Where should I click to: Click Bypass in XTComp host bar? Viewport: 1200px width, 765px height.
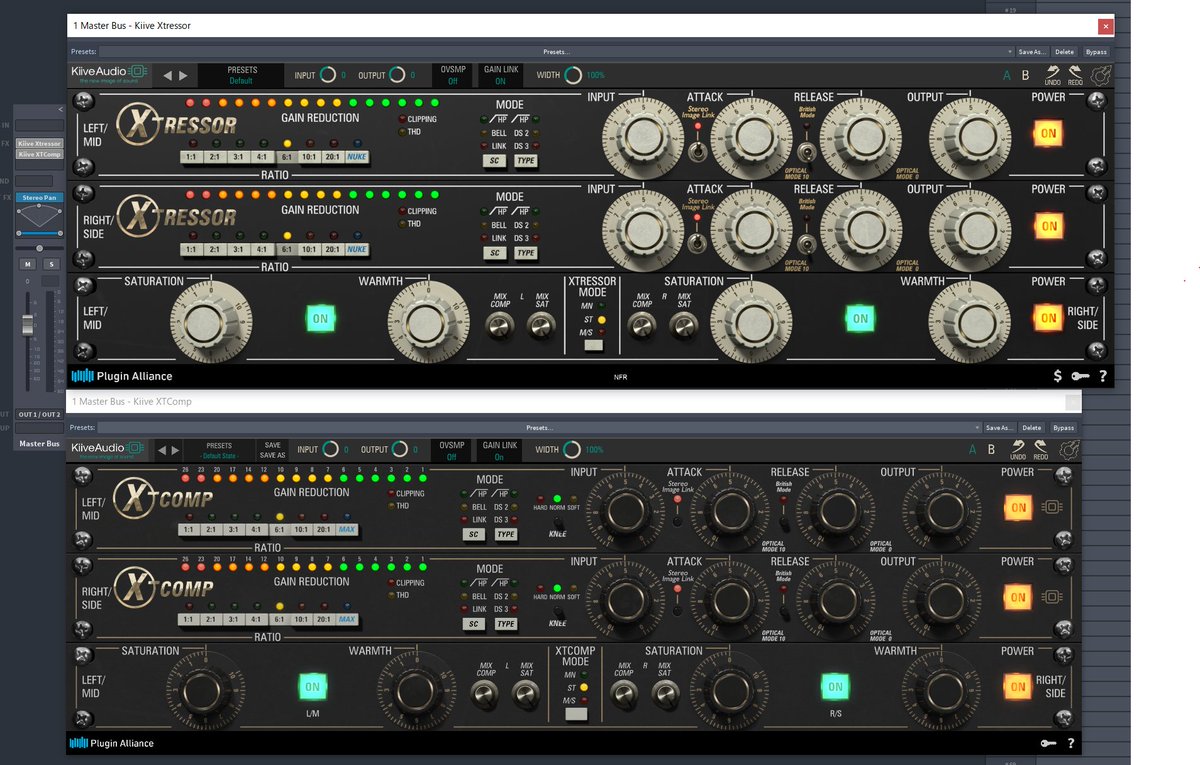coord(1063,427)
